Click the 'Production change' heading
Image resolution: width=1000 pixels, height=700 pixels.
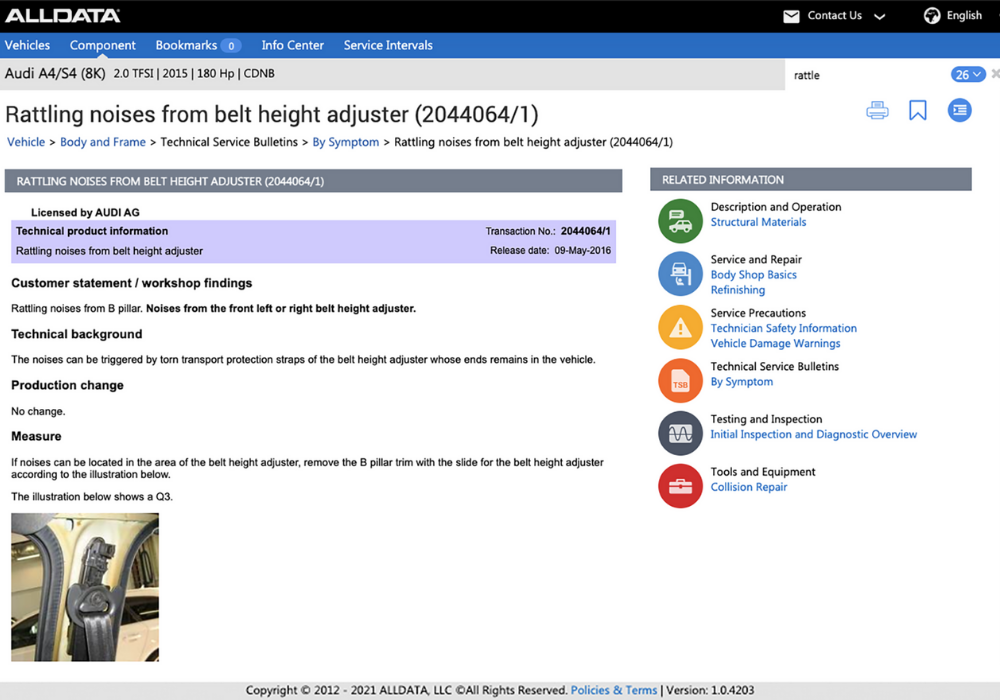pos(67,385)
